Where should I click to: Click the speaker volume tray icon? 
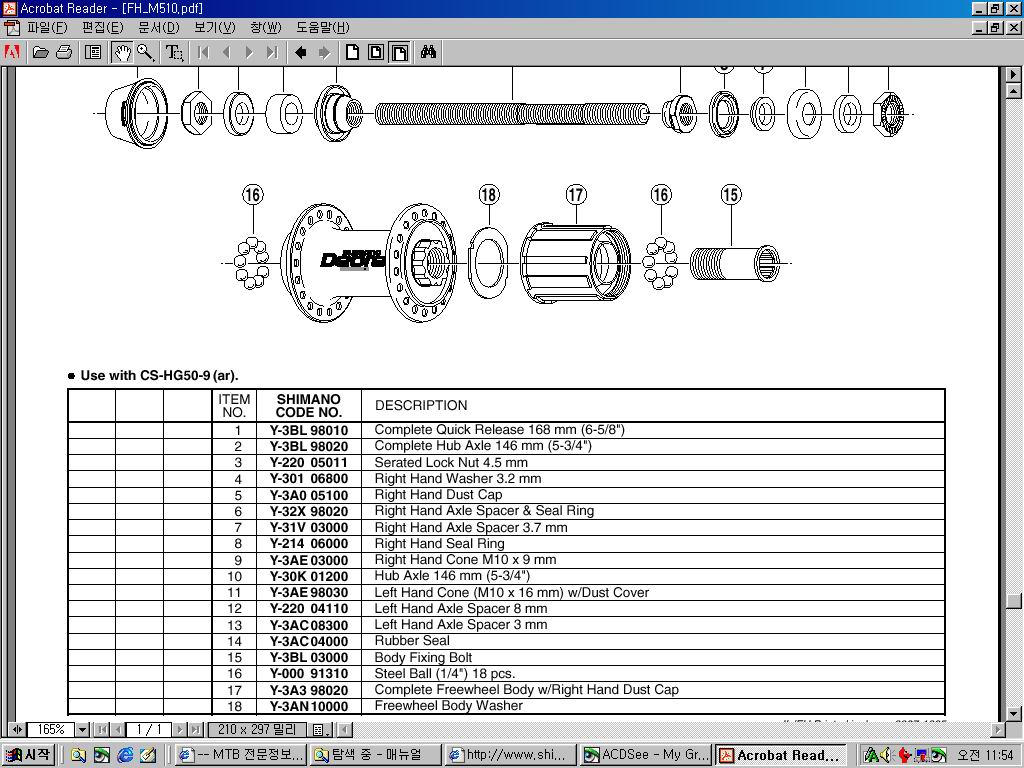pos(886,755)
